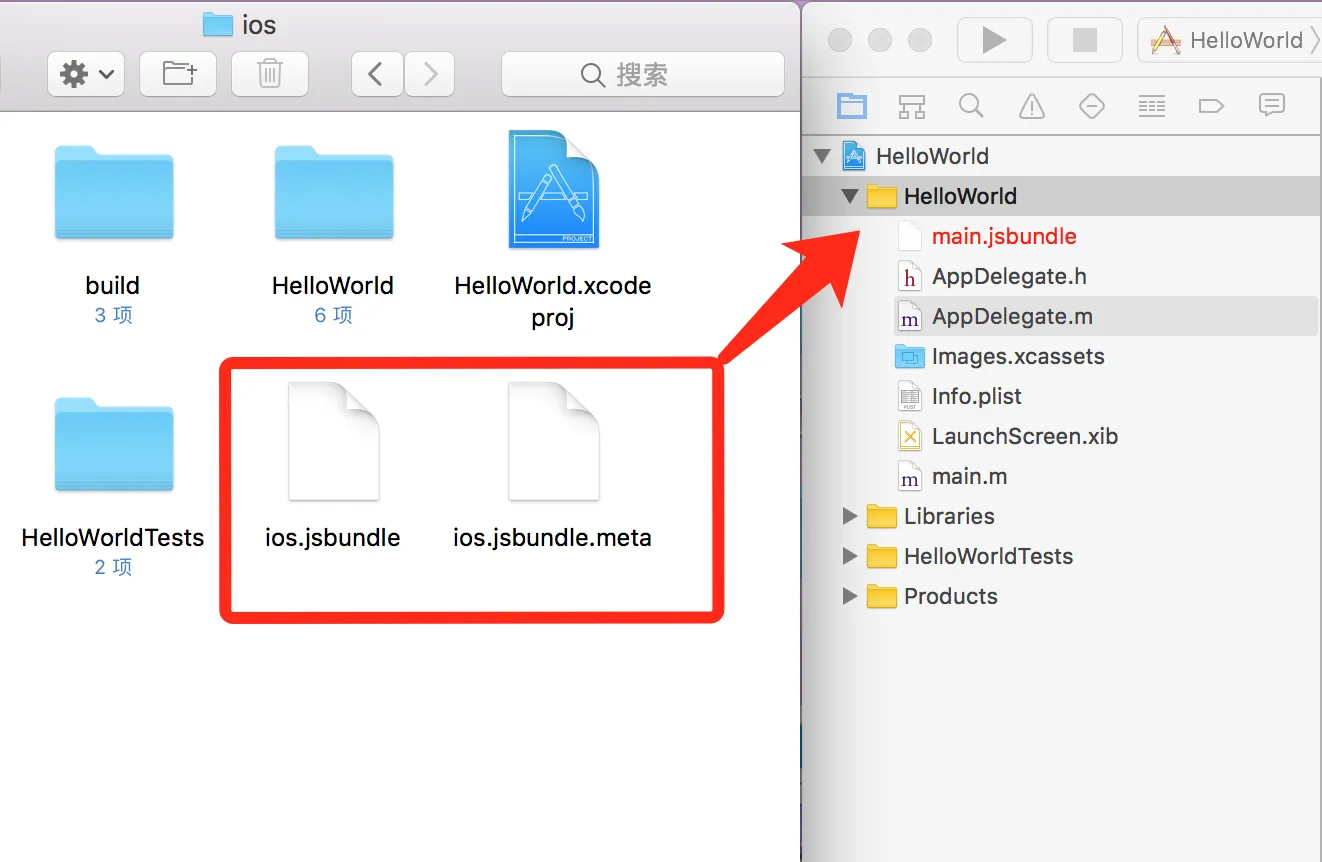Click the Xcode window minimize button

click(x=880, y=40)
